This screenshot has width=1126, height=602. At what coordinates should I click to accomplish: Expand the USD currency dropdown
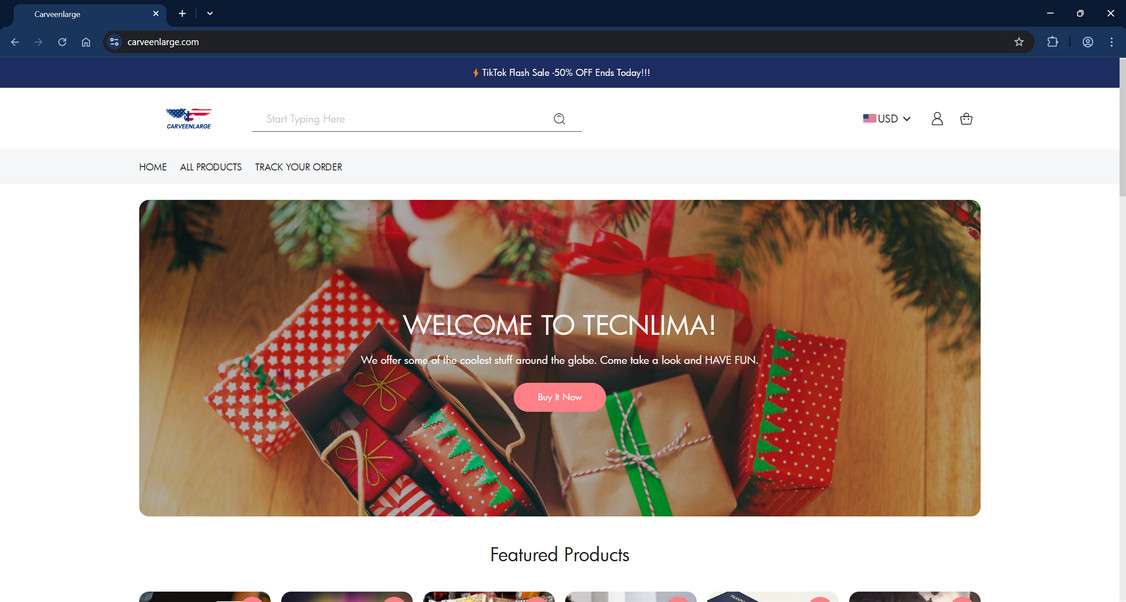(x=887, y=119)
